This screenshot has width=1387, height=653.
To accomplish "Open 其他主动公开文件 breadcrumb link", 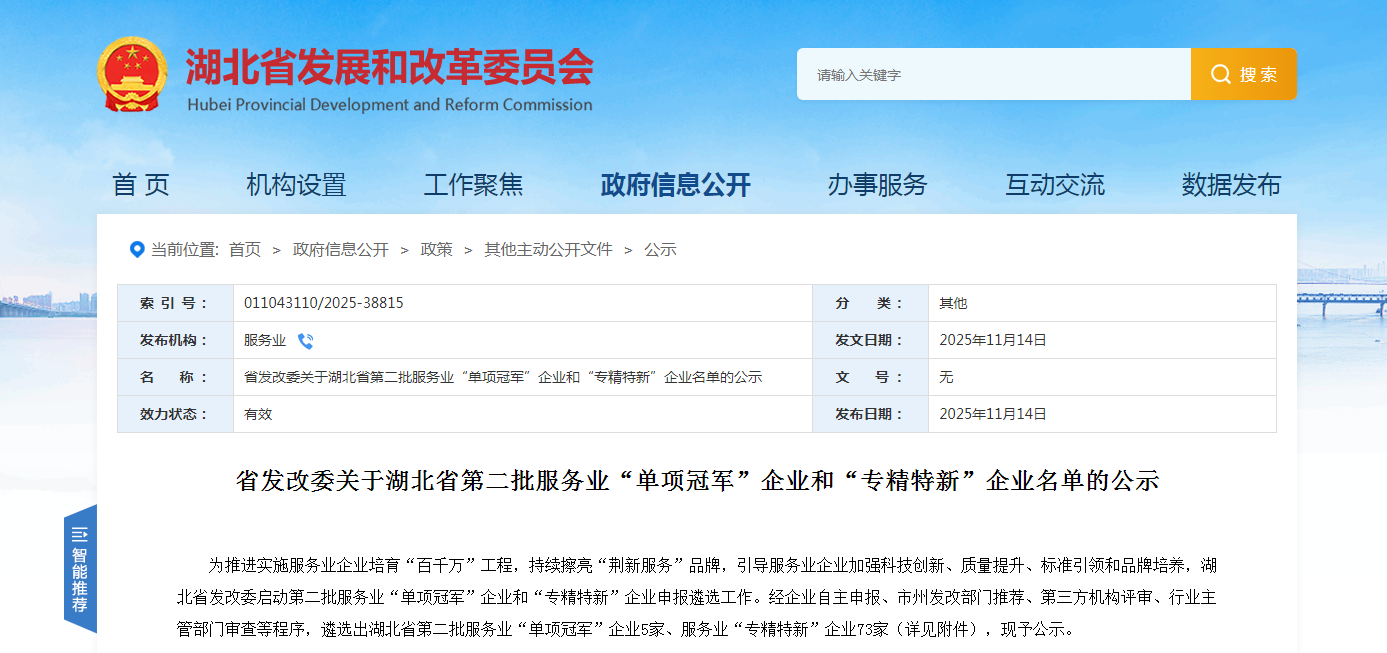I will [x=548, y=250].
